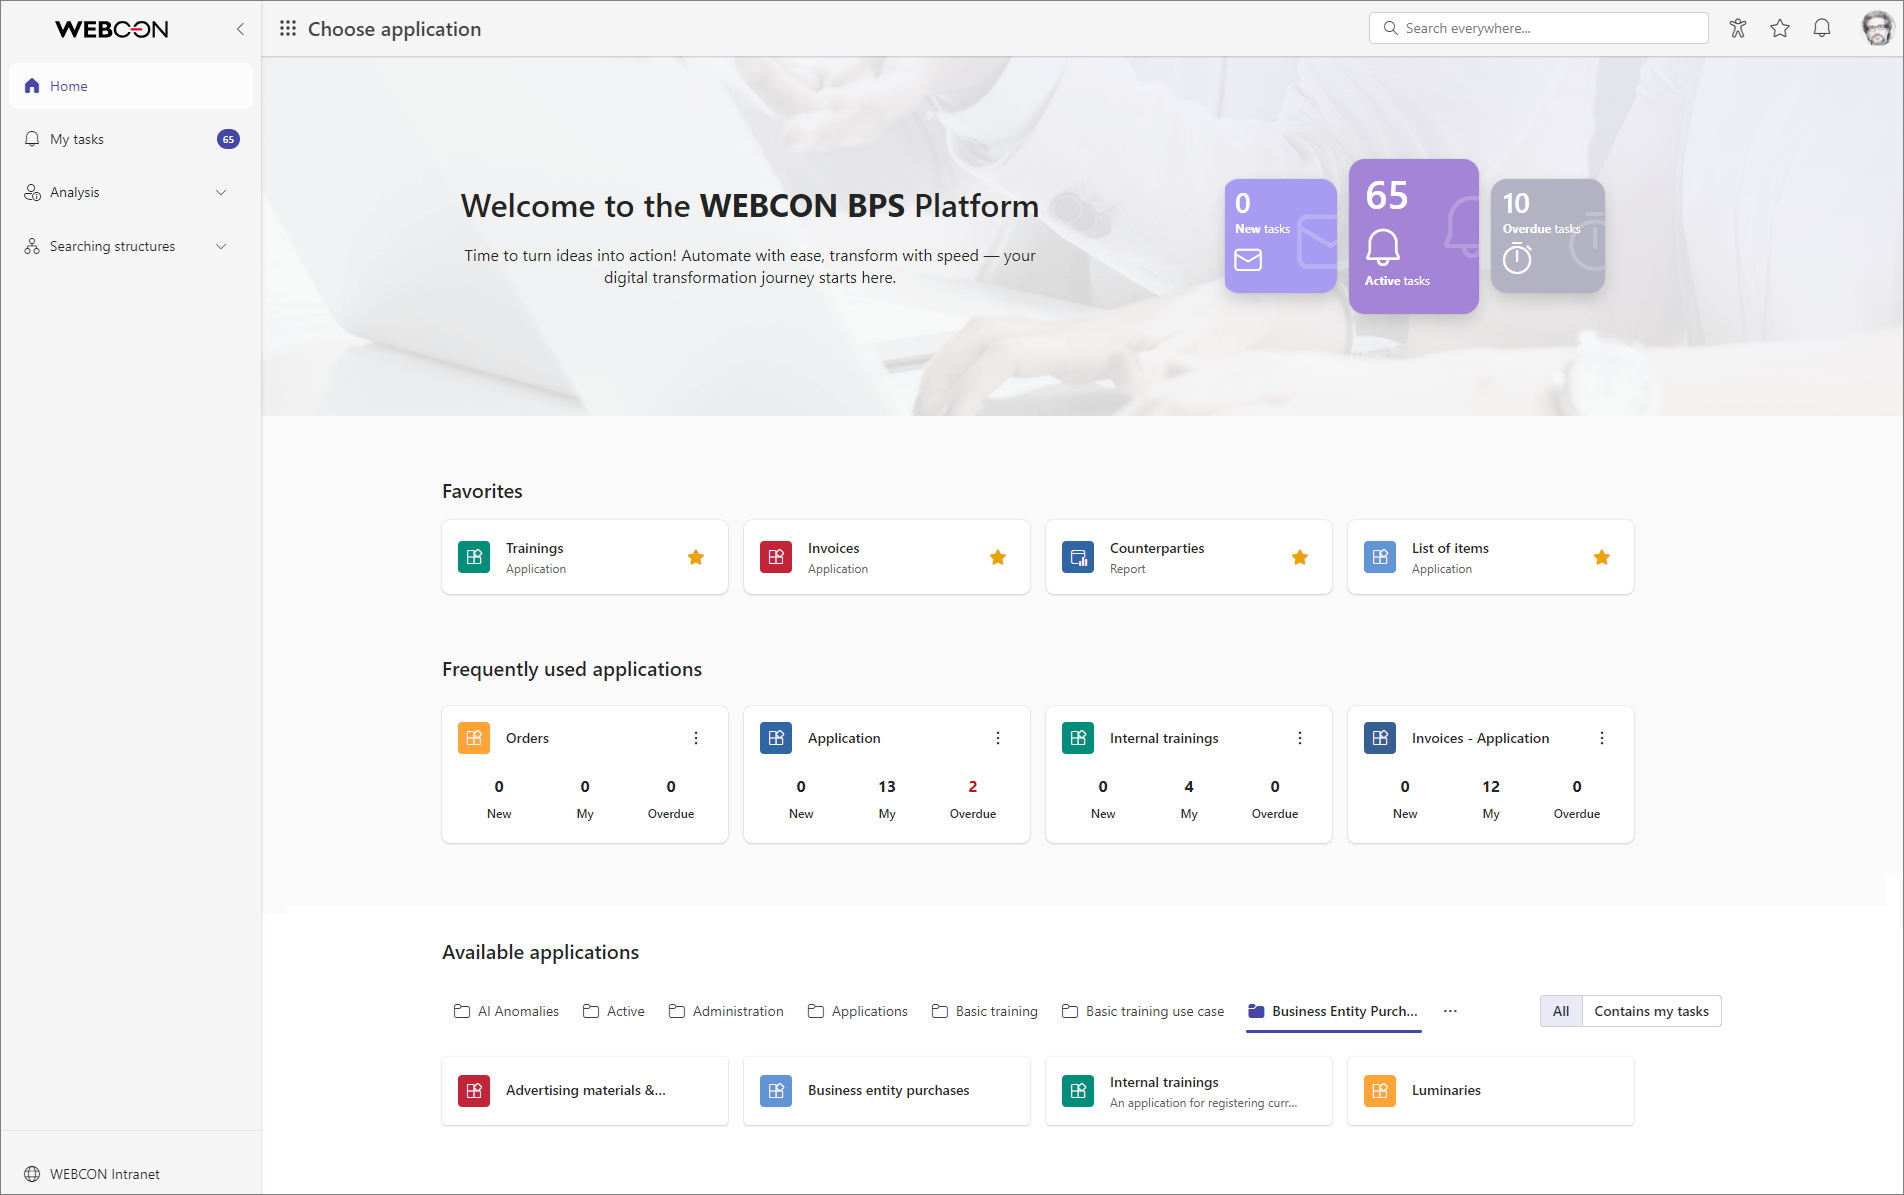The height and width of the screenshot is (1195, 1904).
Task: Click the Invoices application icon in Favorites
Action: pyautogui.click(x=776, y=557)
